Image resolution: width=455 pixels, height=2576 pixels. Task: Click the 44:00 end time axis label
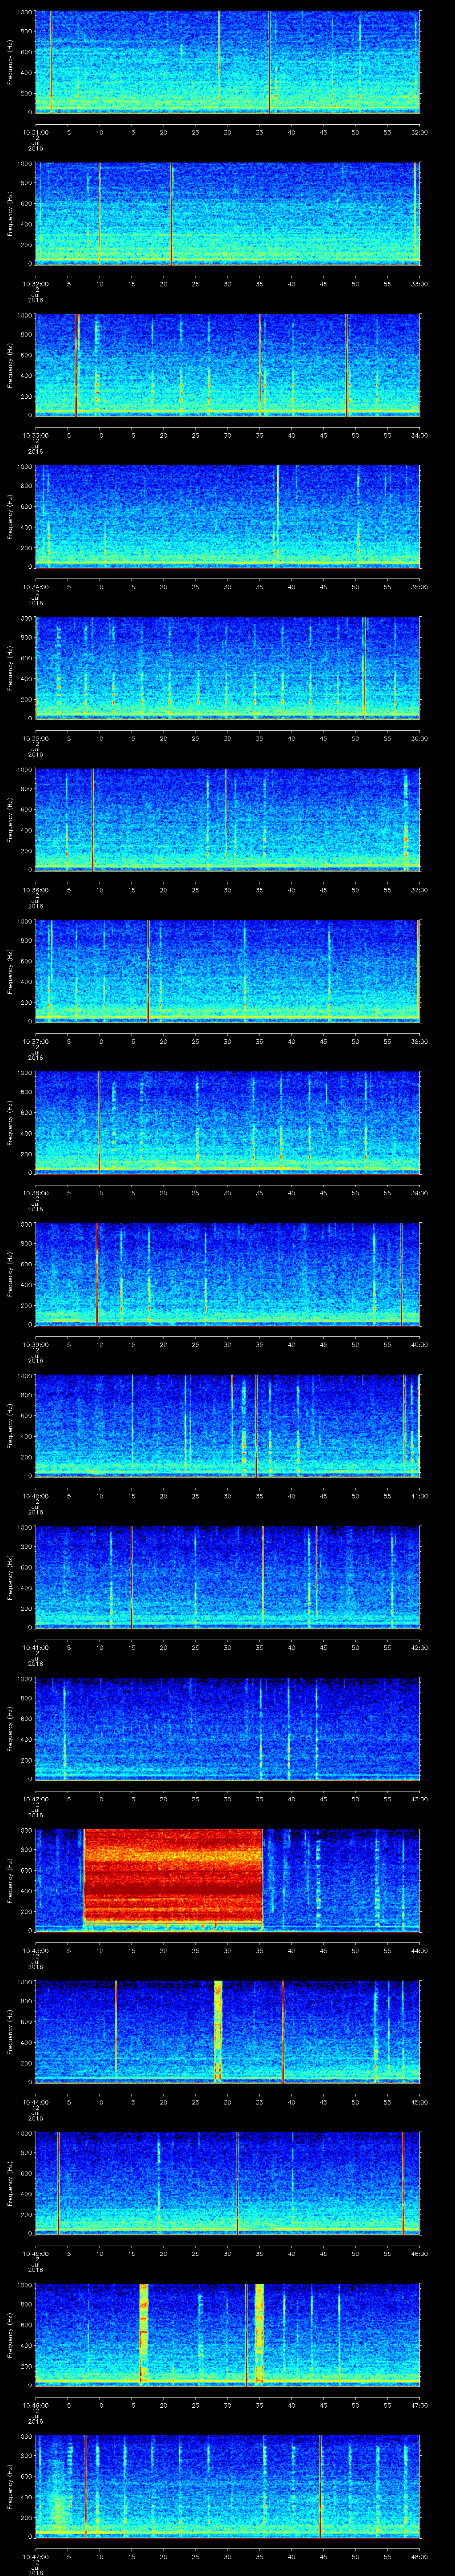point(419,1951)
